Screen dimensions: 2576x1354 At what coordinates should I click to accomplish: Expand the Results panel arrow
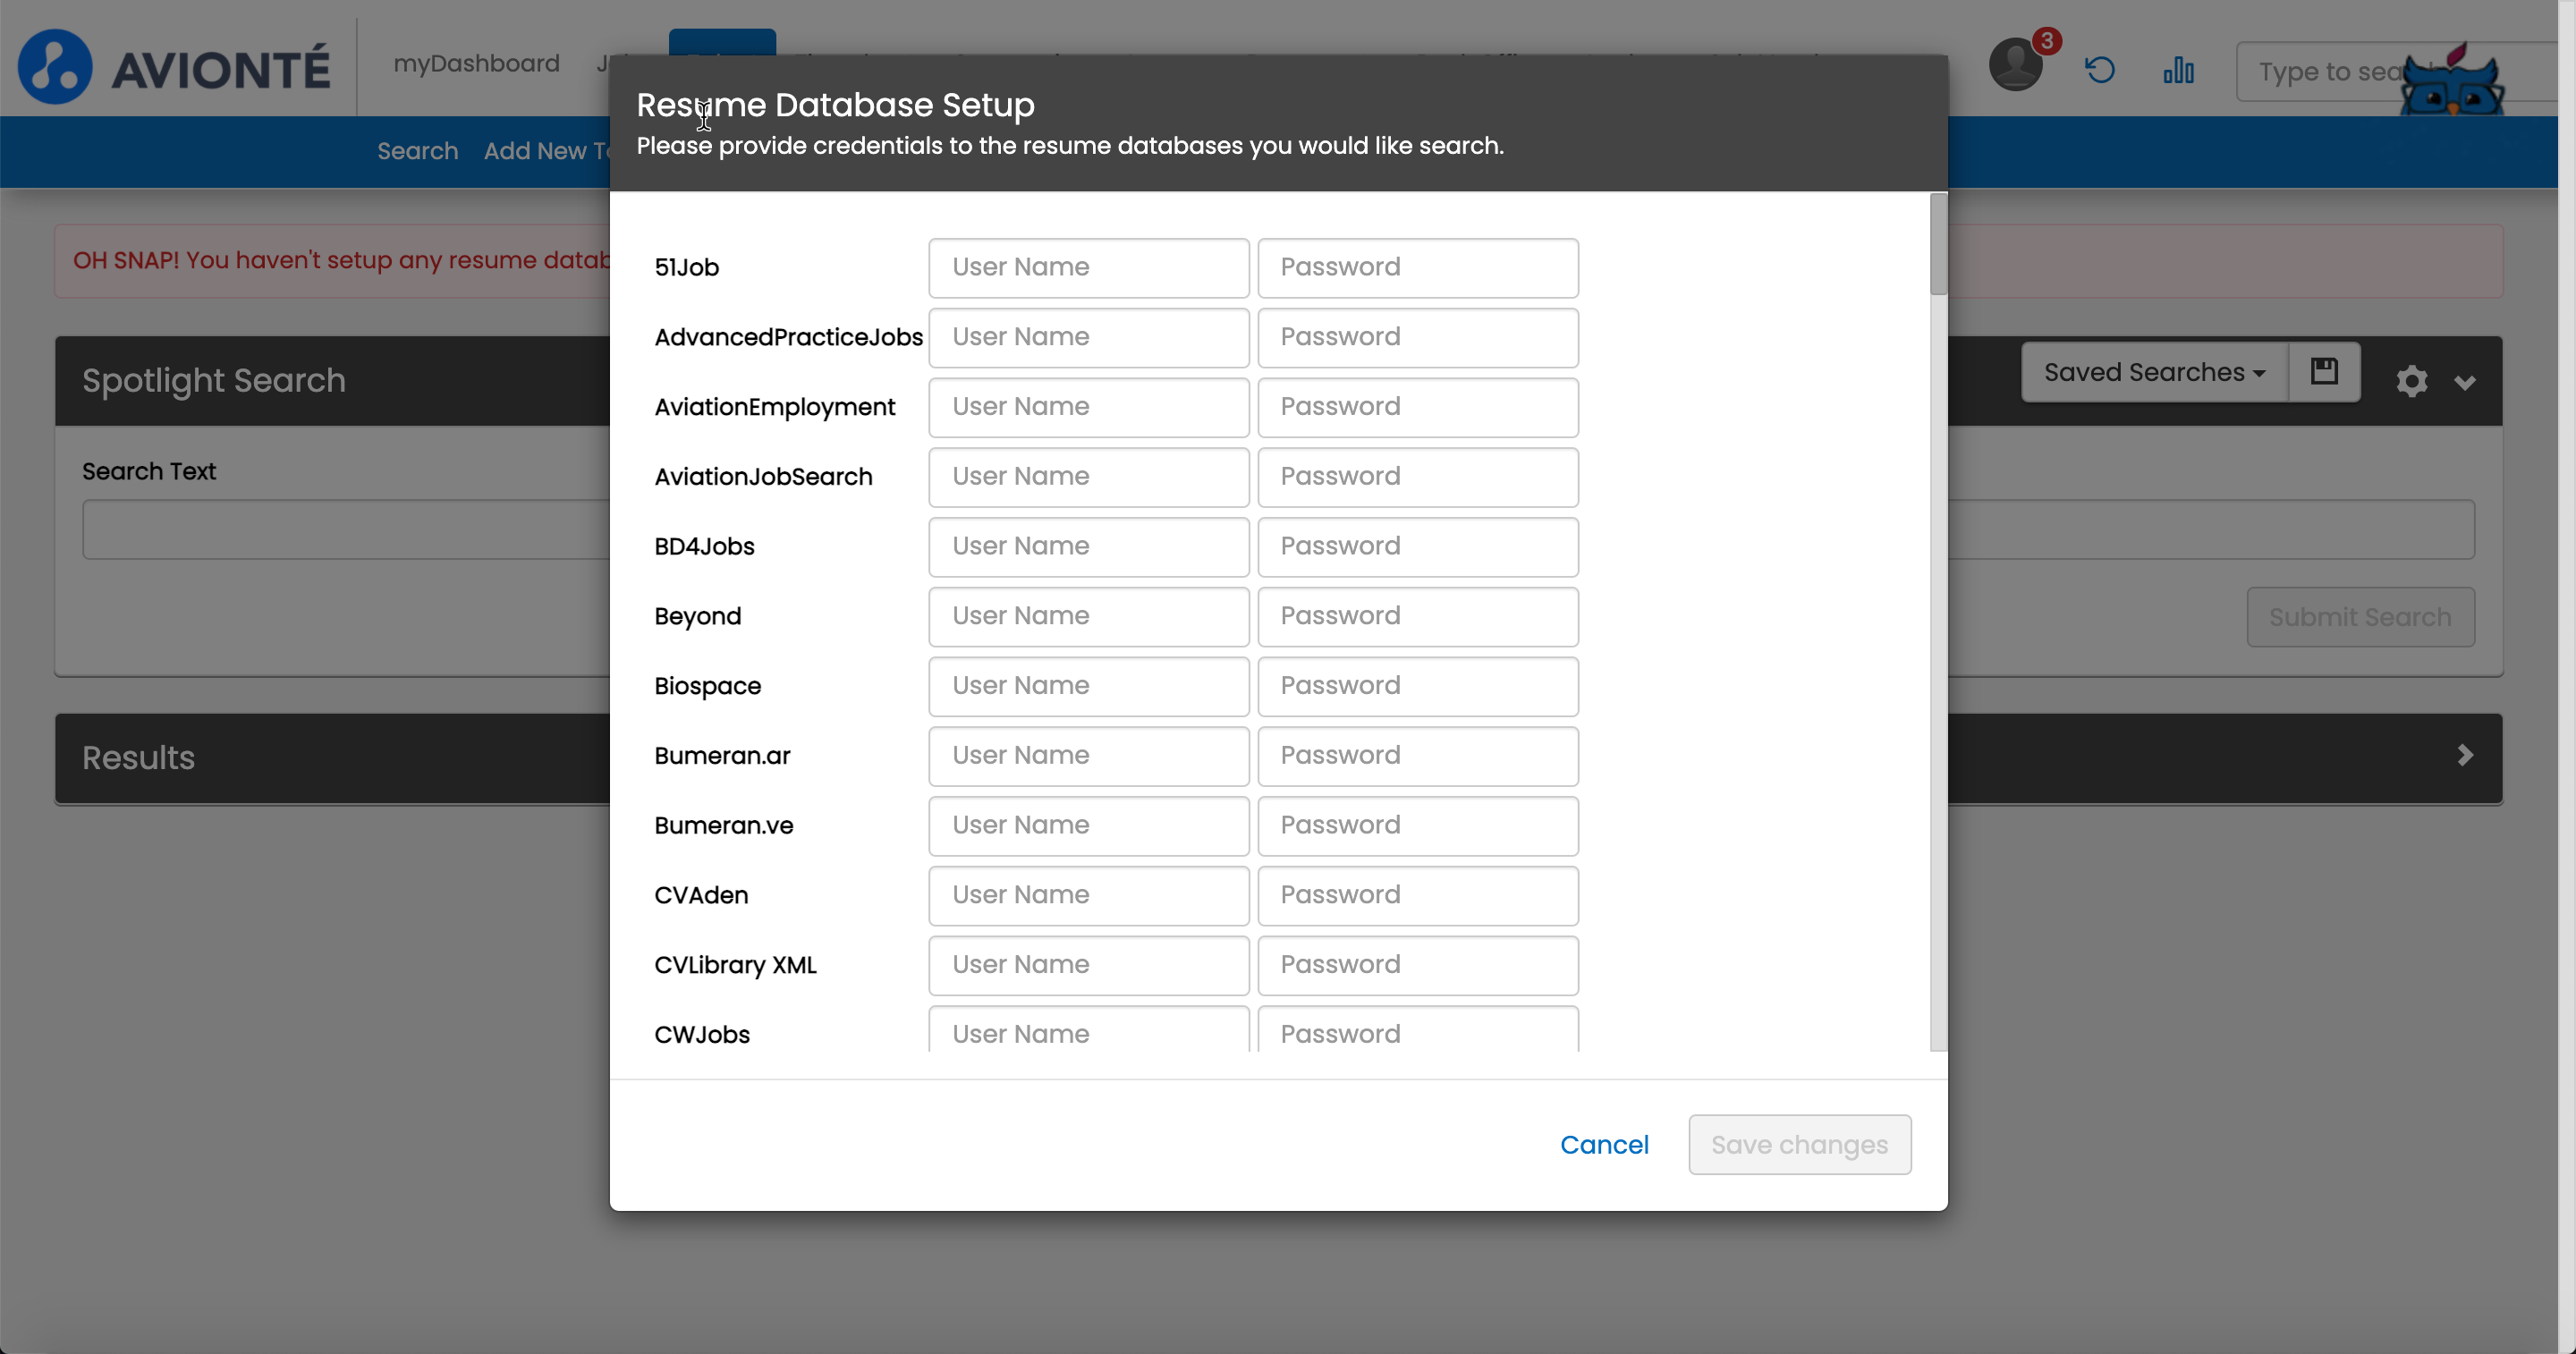pyautogui.click(x=2465, y=755)
